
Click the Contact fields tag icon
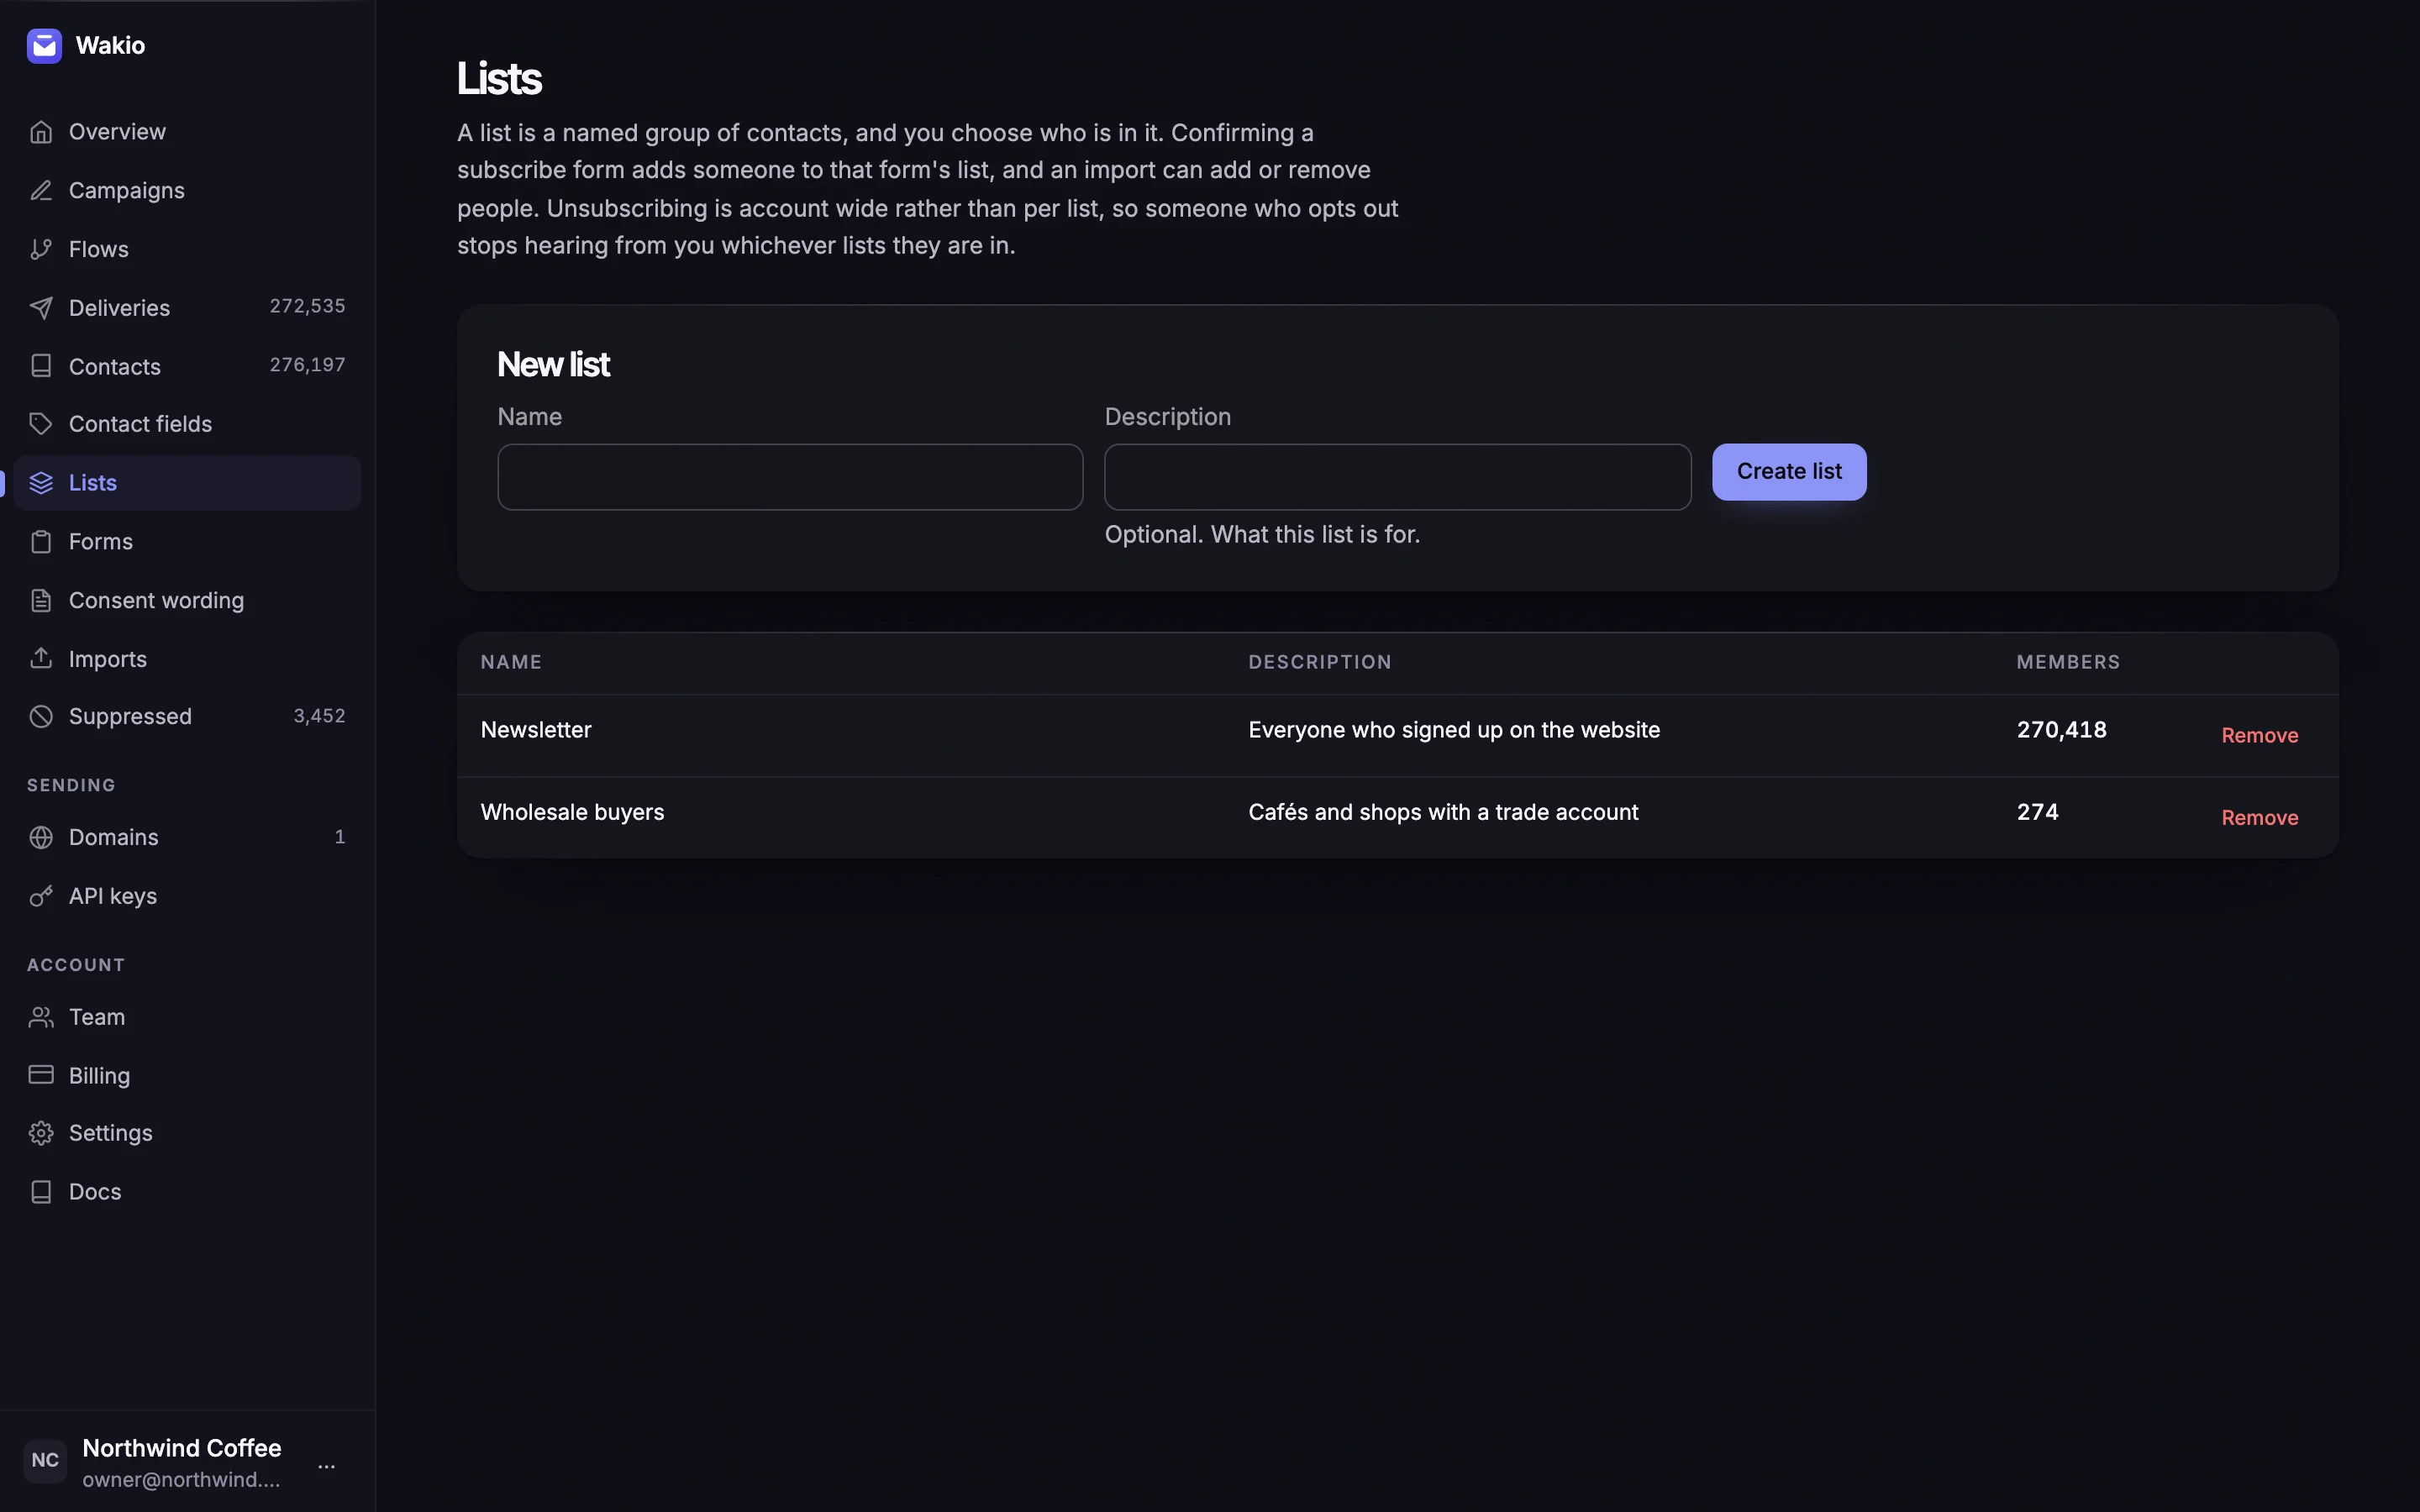pyautogui.click(x=41, y=424)
